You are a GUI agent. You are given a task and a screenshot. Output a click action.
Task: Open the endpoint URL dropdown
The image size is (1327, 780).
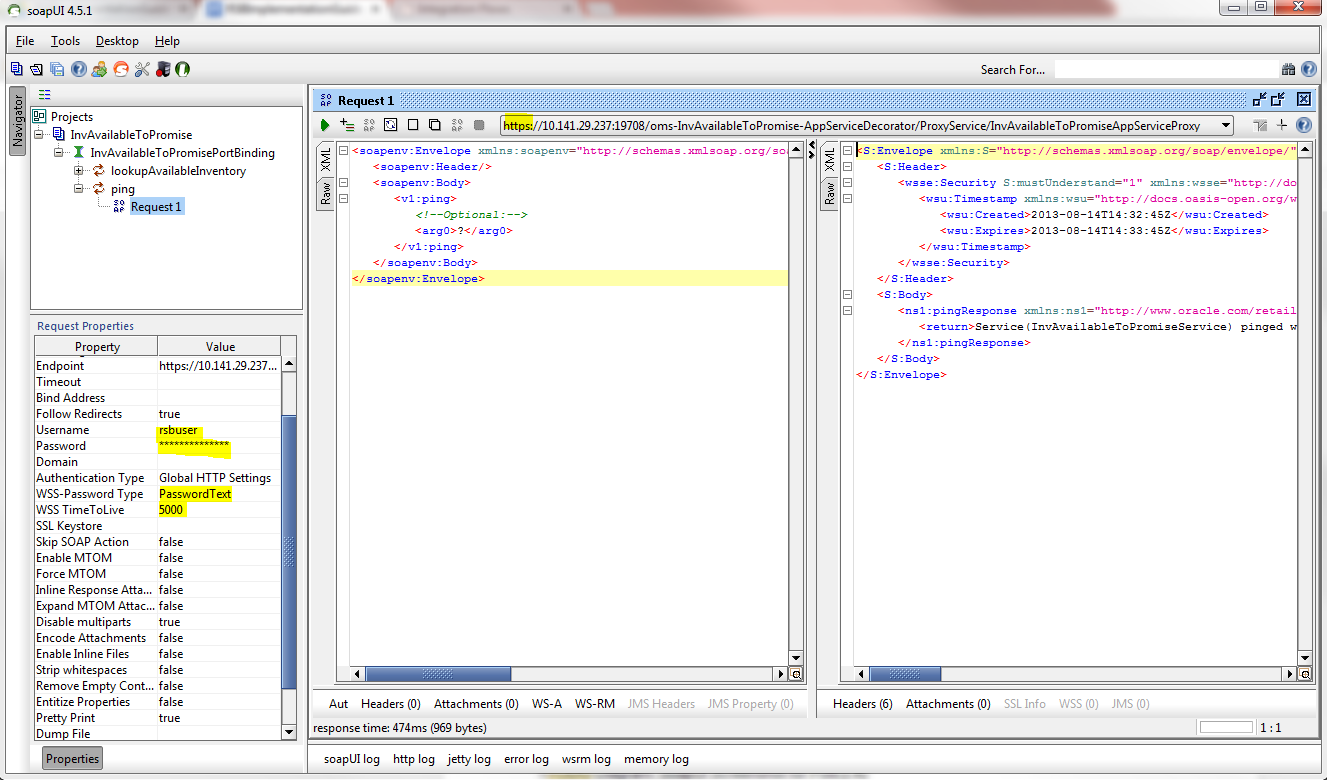[1224, 125]
